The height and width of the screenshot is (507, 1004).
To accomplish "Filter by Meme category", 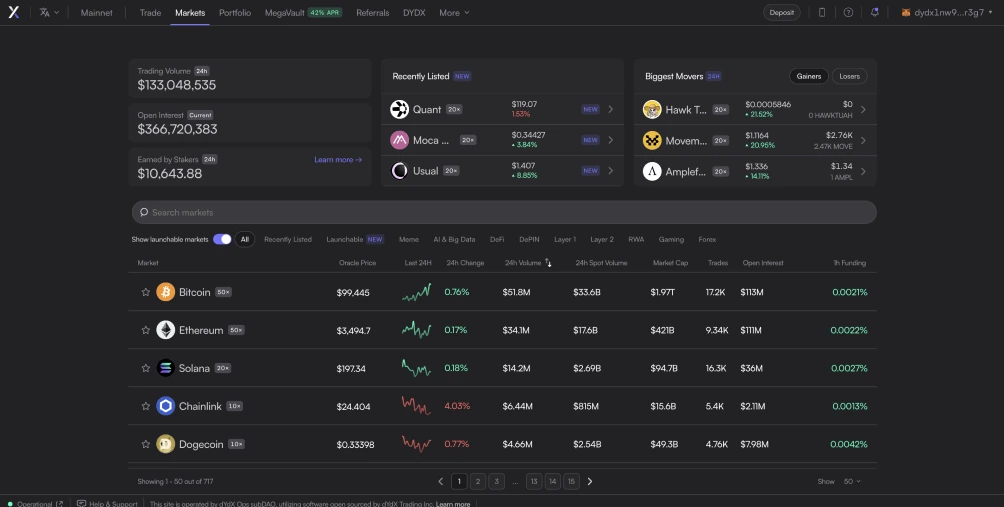I will [409, 239].
